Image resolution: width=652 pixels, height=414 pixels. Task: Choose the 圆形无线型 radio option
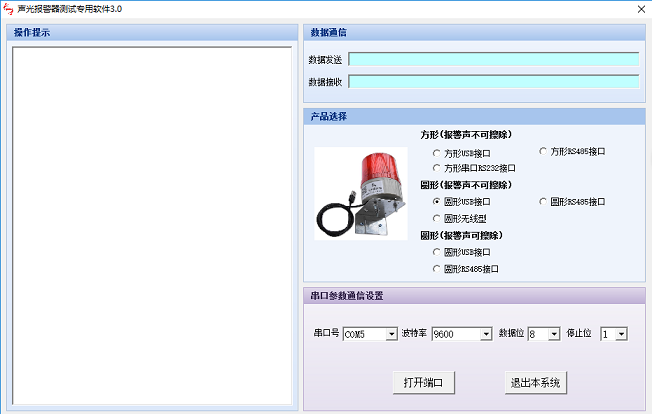point(459,218)
